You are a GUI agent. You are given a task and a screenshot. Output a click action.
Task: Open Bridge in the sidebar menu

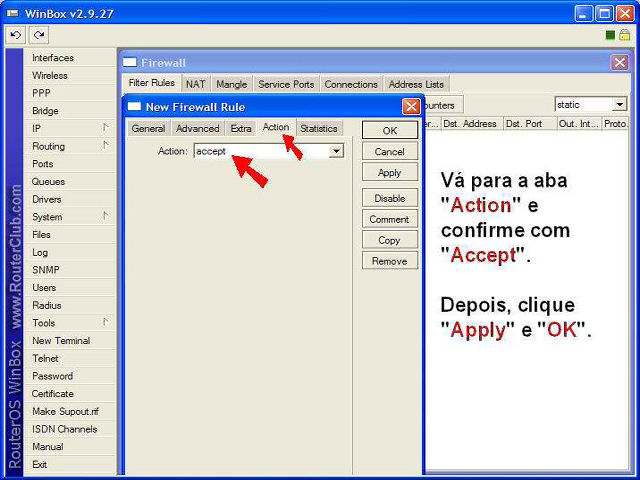pyautogui.click(x=70, y=111)
